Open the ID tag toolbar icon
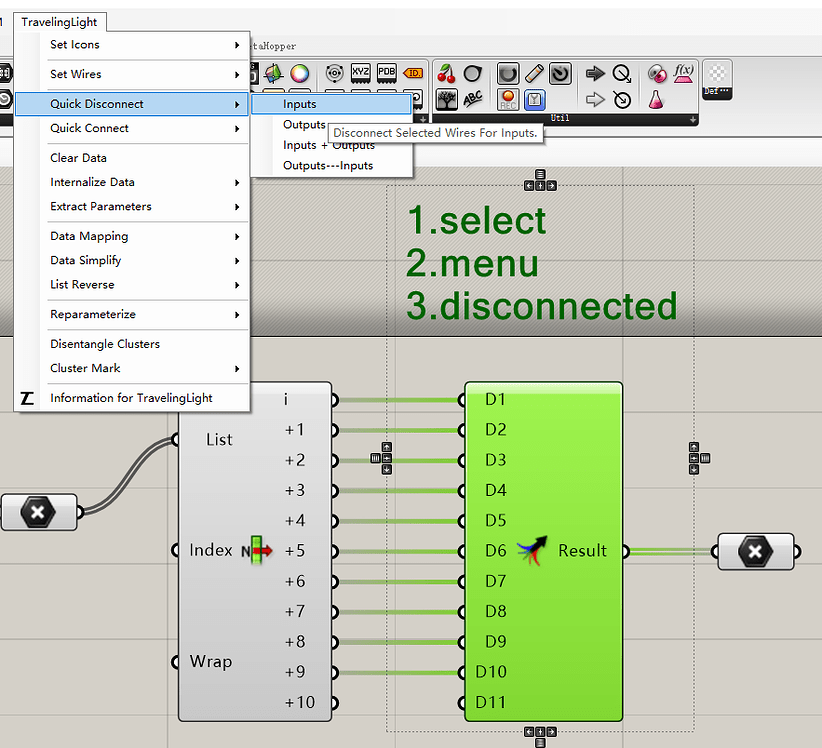822x748 pixels. pos(412,73)
